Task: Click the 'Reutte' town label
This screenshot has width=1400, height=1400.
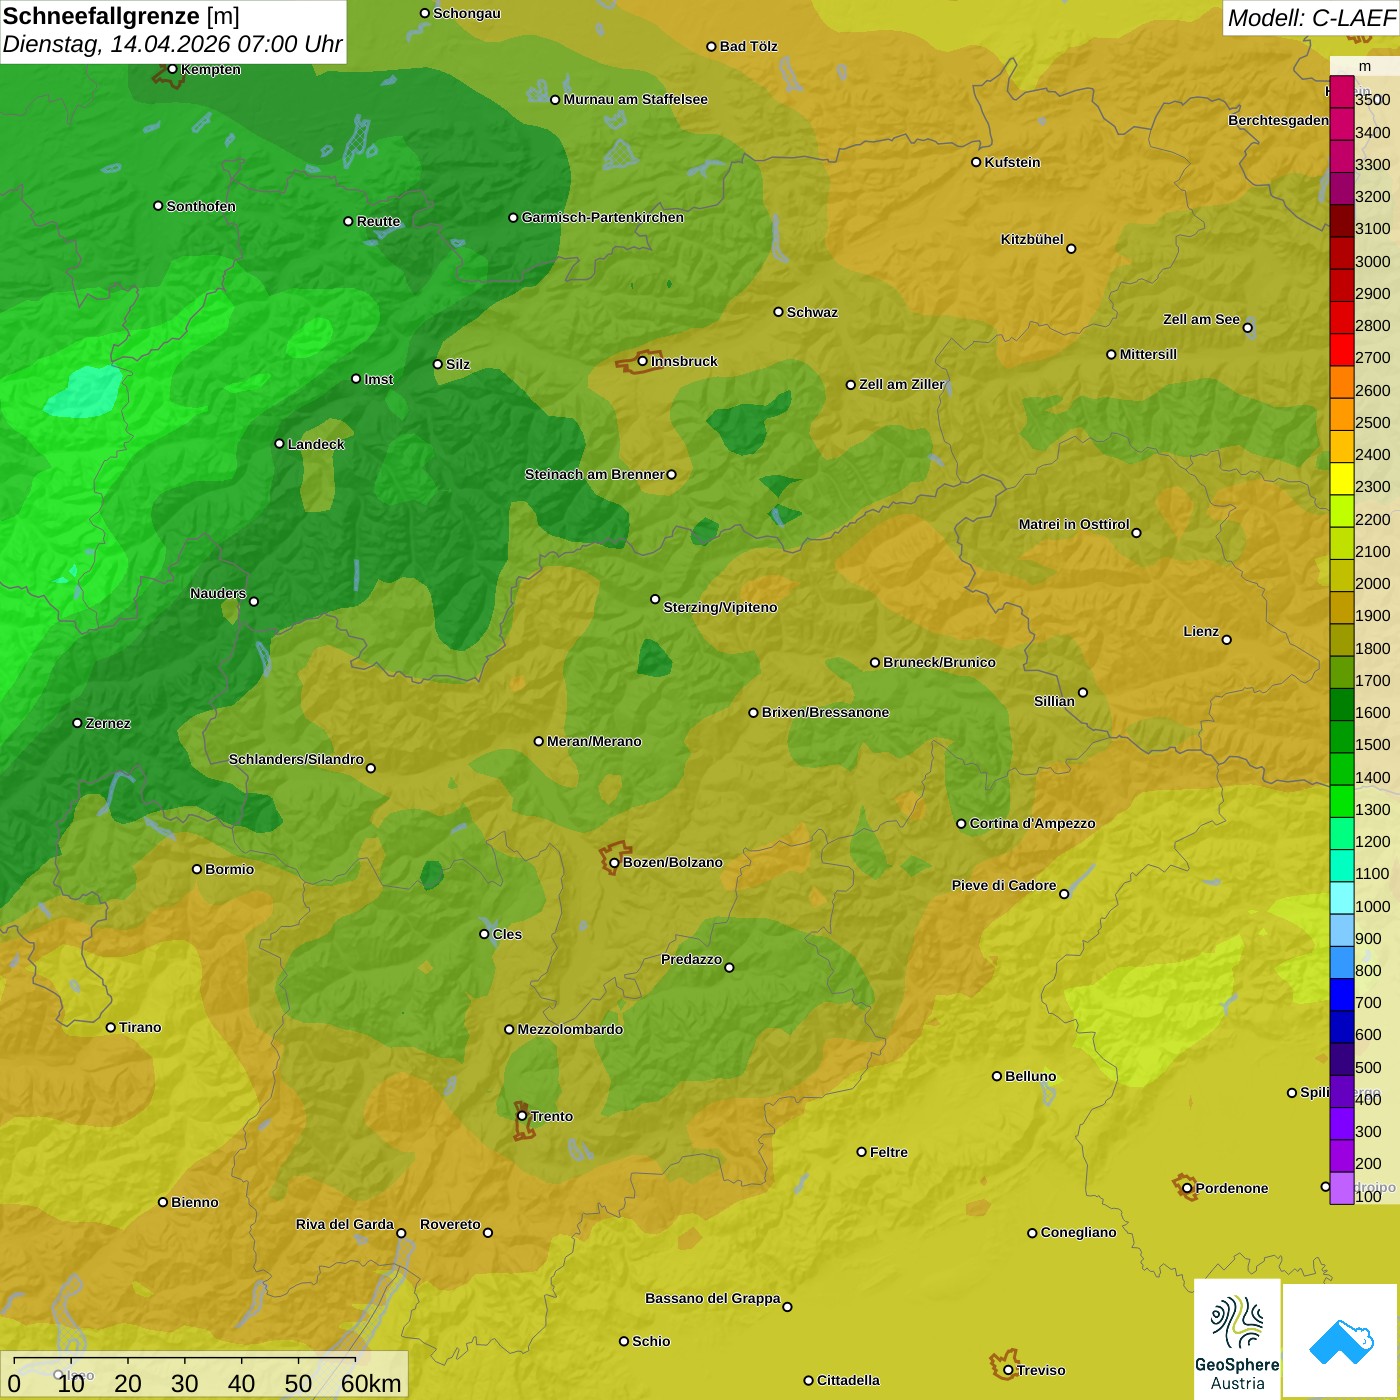Action: click(378, 221)
